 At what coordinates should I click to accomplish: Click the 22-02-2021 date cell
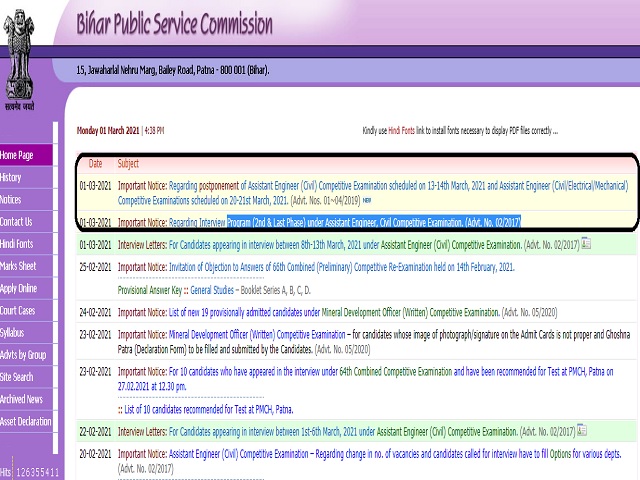tap(95, 431)
